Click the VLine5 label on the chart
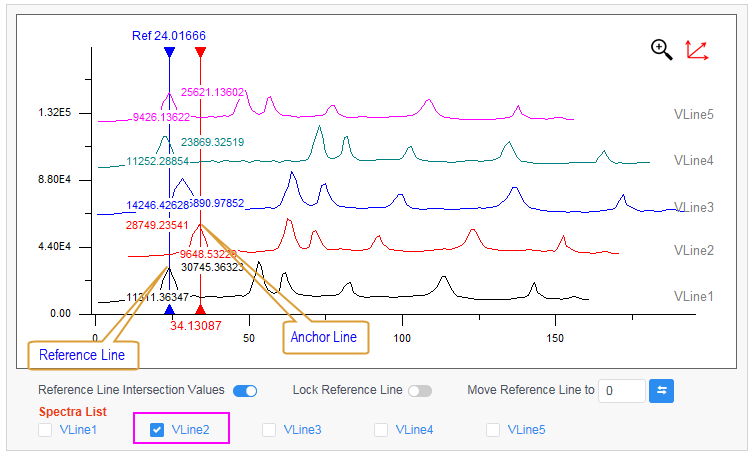This screenshot has height=457, width=751. pyautogui.click(x=693, y=114)
